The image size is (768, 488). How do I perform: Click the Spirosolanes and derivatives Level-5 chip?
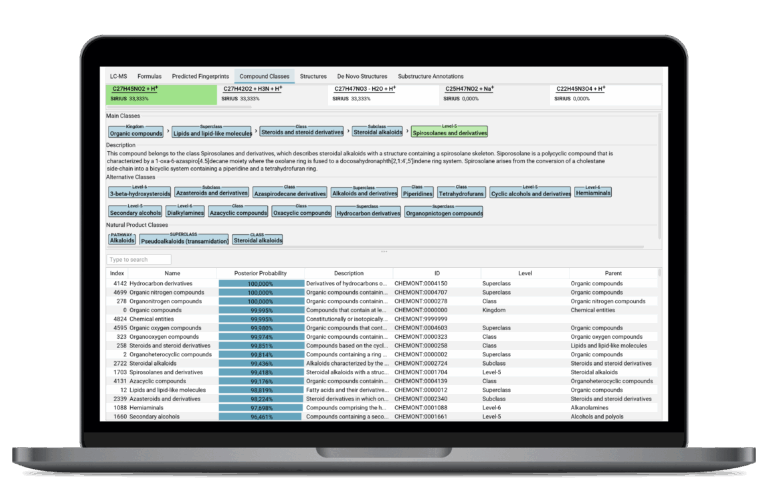[449, 131]
